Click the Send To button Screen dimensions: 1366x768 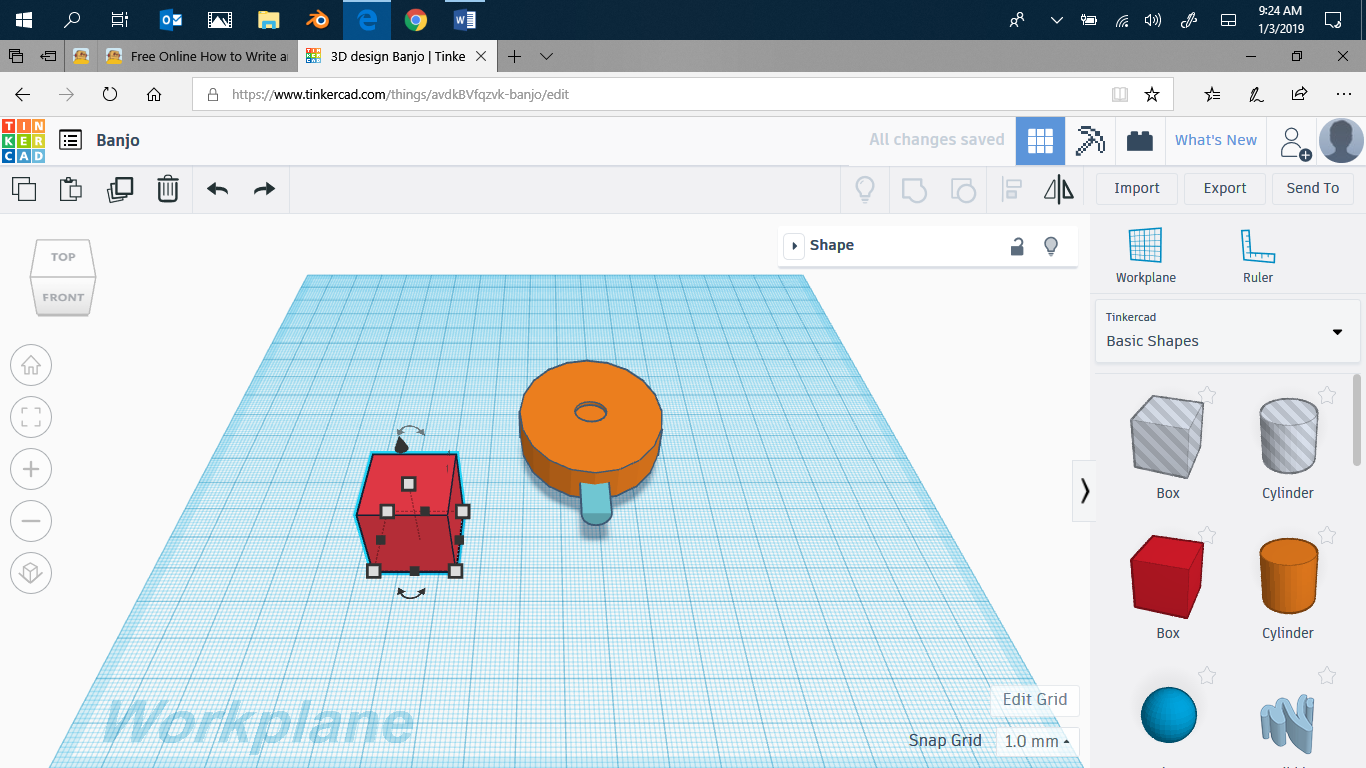pyautogui.click(x=1312, y=188)
